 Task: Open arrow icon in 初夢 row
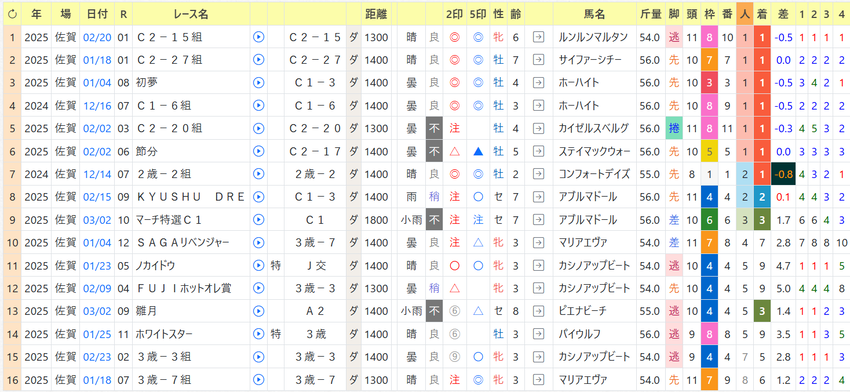[538, 82]
